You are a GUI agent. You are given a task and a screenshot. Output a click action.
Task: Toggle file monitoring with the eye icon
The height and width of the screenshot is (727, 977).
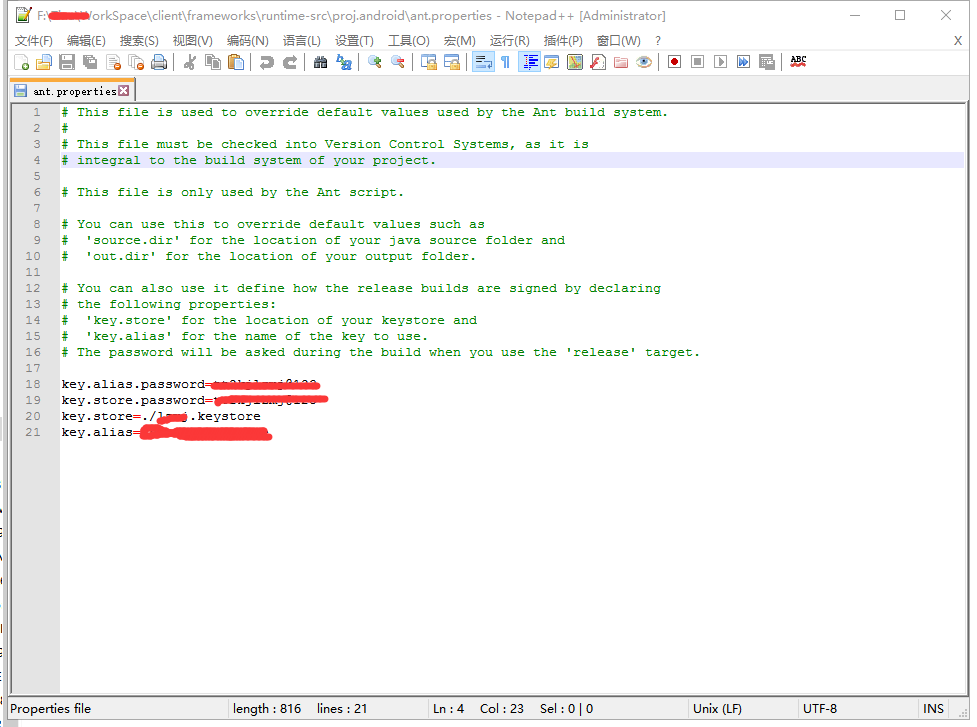click(644, 62)
